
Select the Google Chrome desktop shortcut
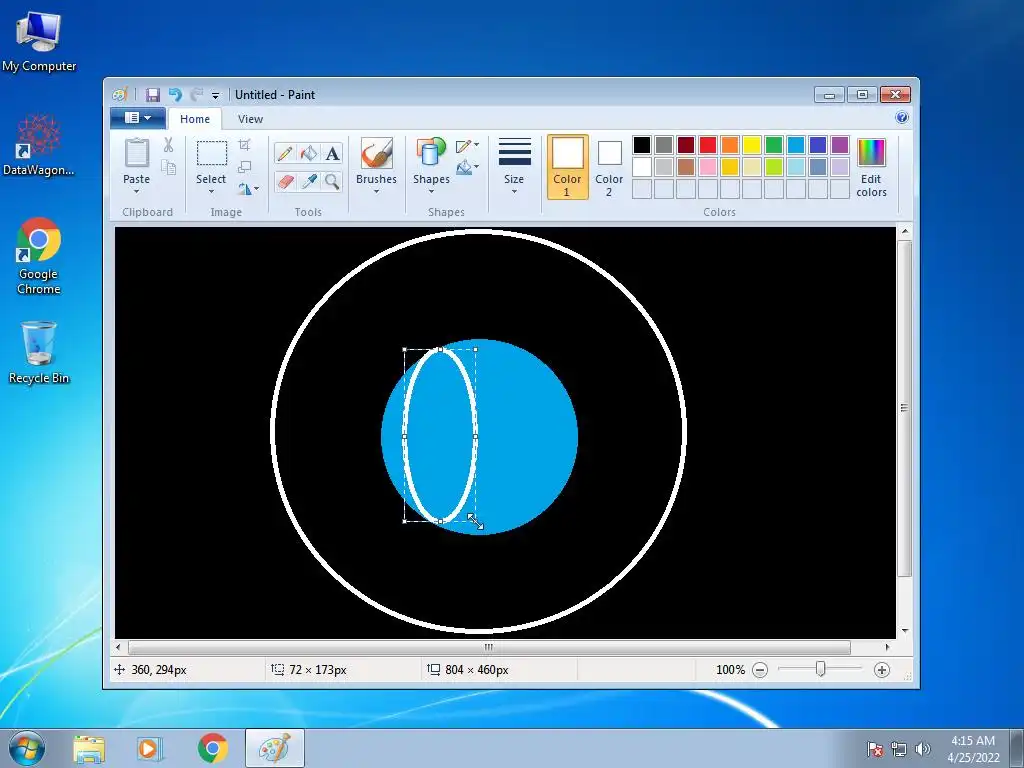[39, 255]
